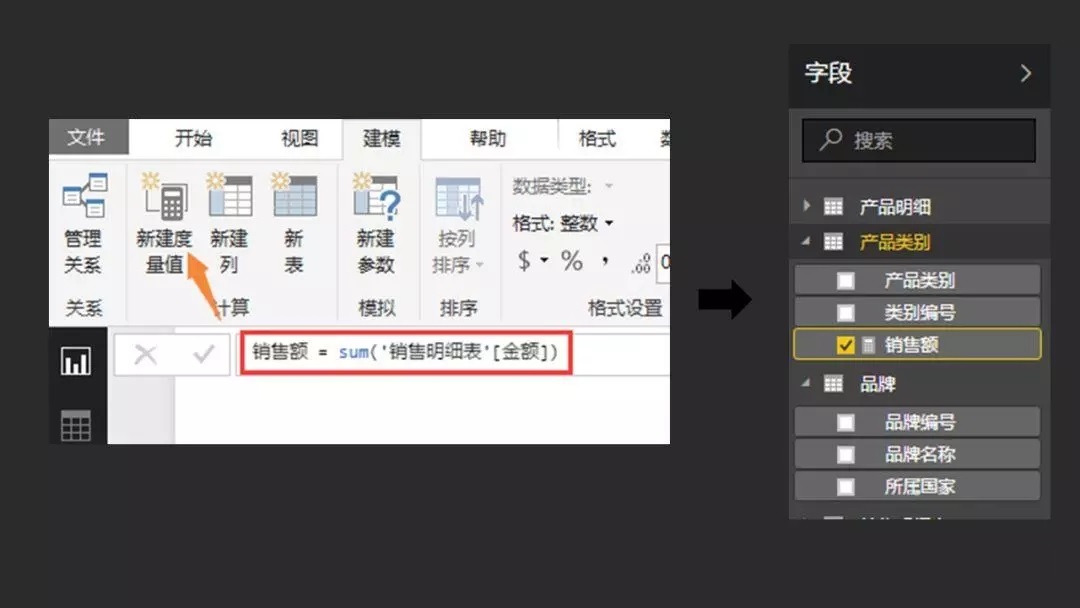Check the 所属国家 field checkbox

[x=845, y=487]
